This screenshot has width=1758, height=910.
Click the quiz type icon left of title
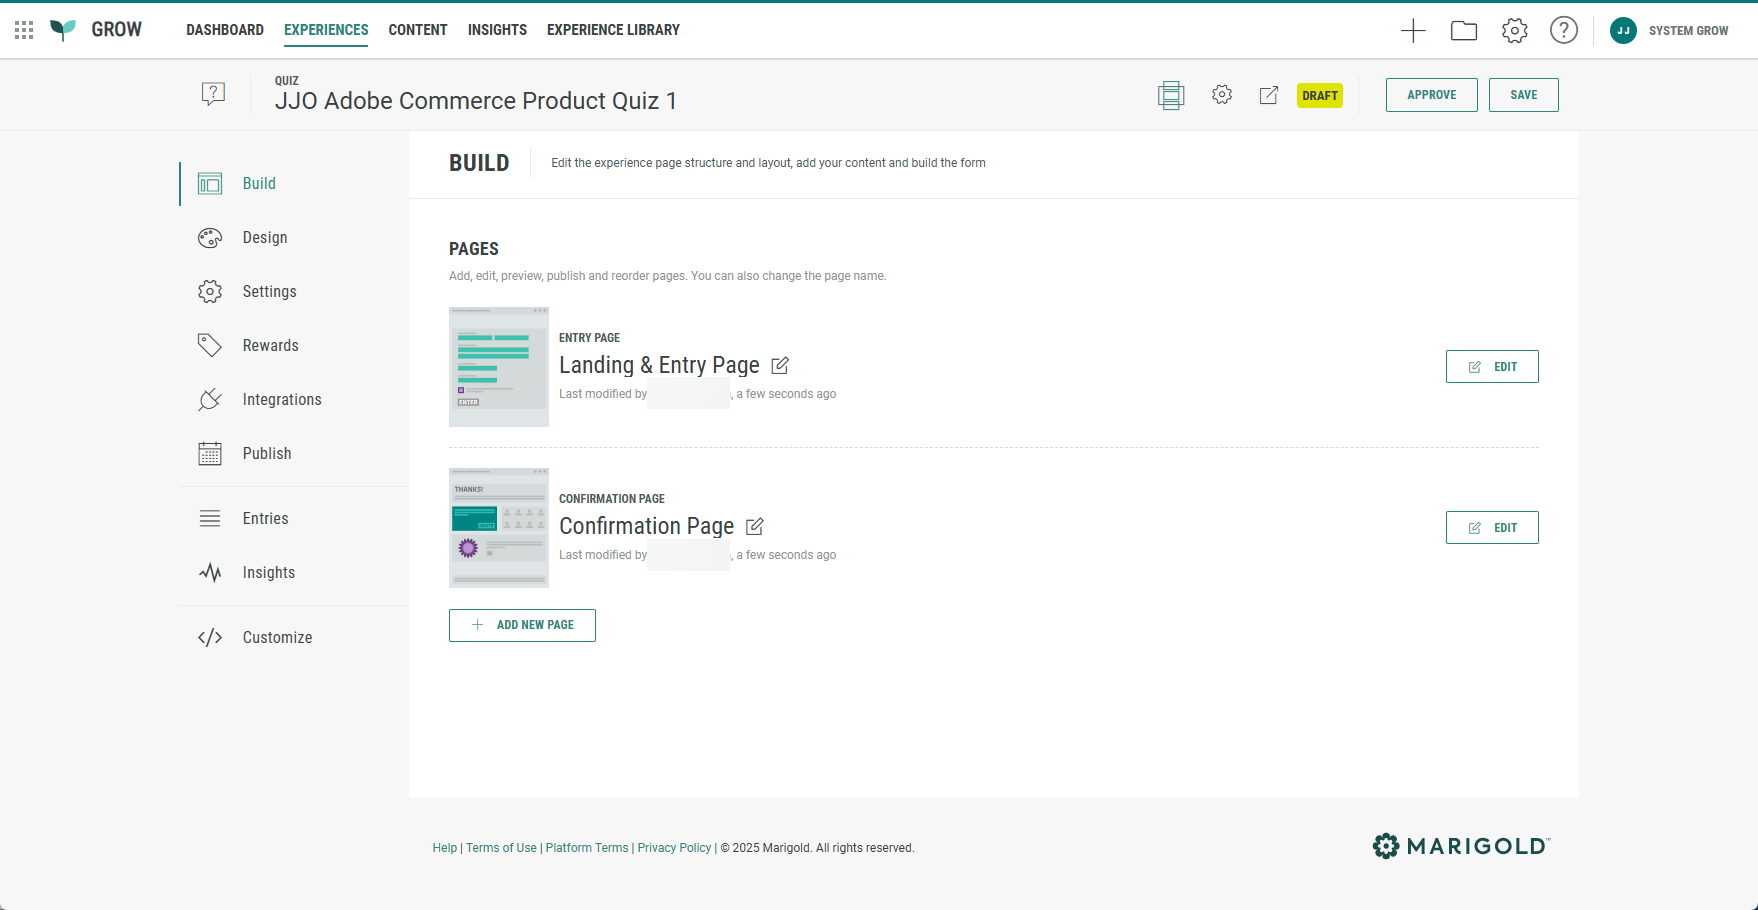click(213, 94)
